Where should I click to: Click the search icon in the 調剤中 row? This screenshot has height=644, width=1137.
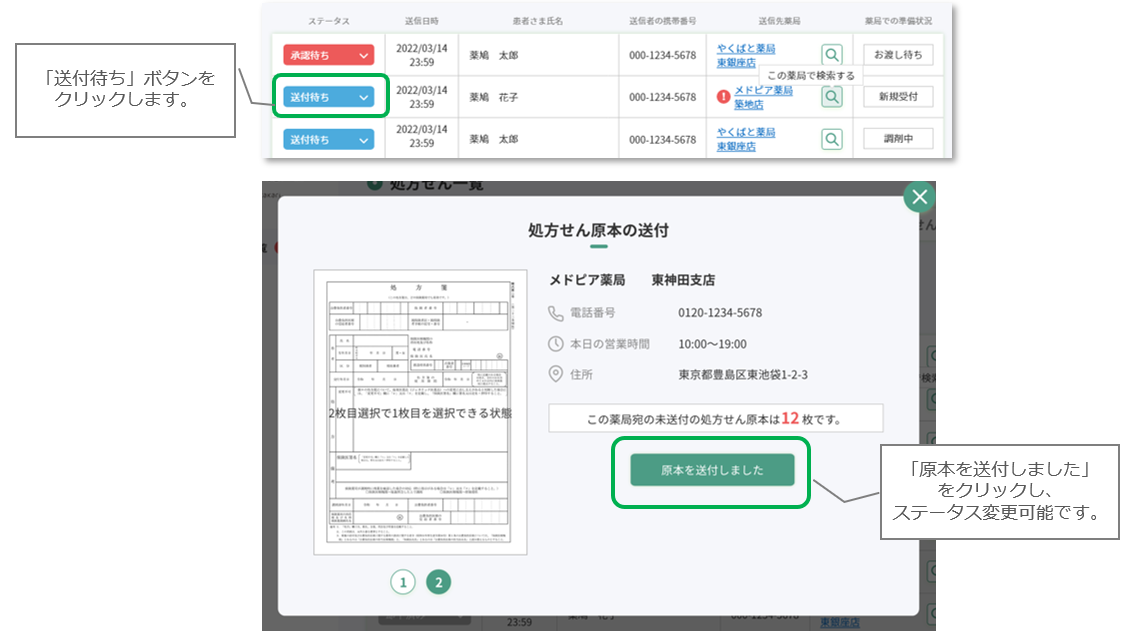click(x=832, y=139)
